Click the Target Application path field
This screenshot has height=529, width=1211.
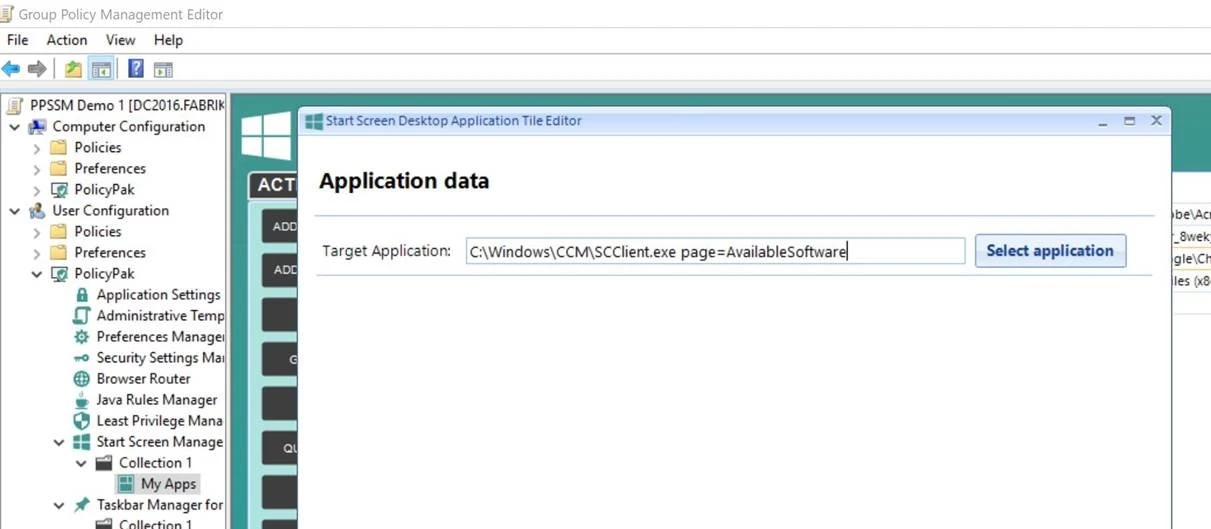(715, 252)
